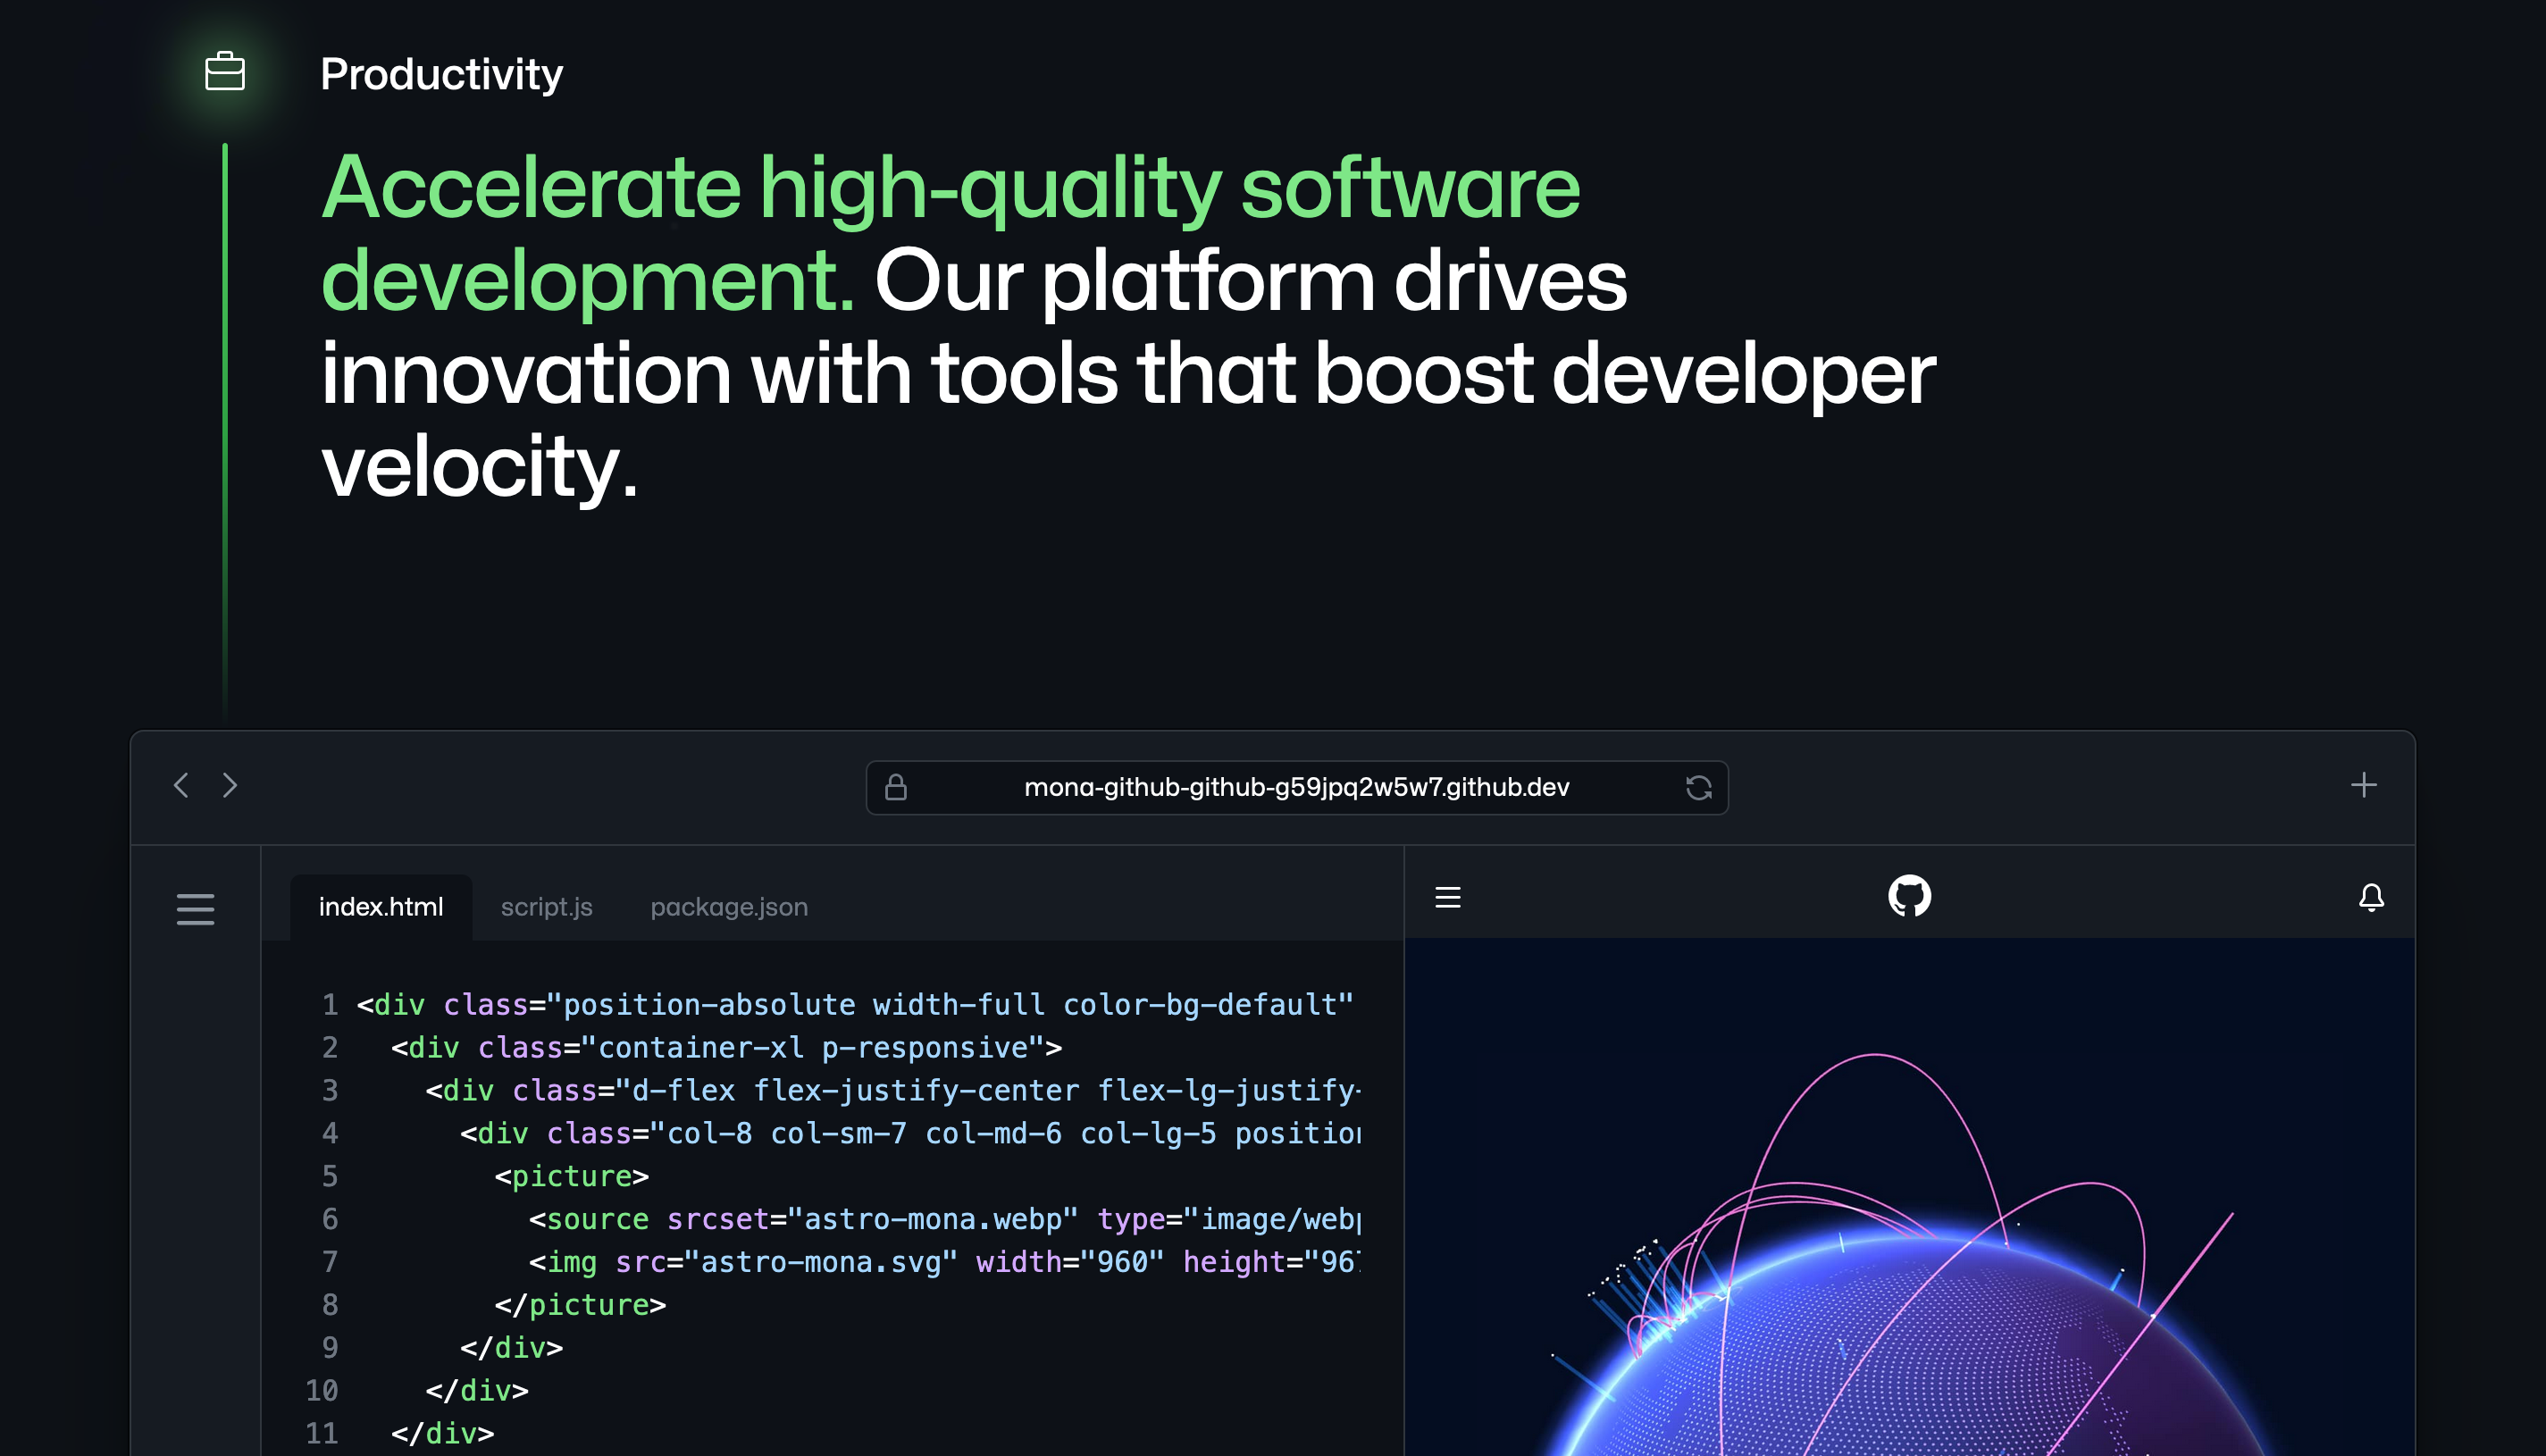Click the GitHub Octocat logo
2546x1456 pixels.
coord(1909,896)
